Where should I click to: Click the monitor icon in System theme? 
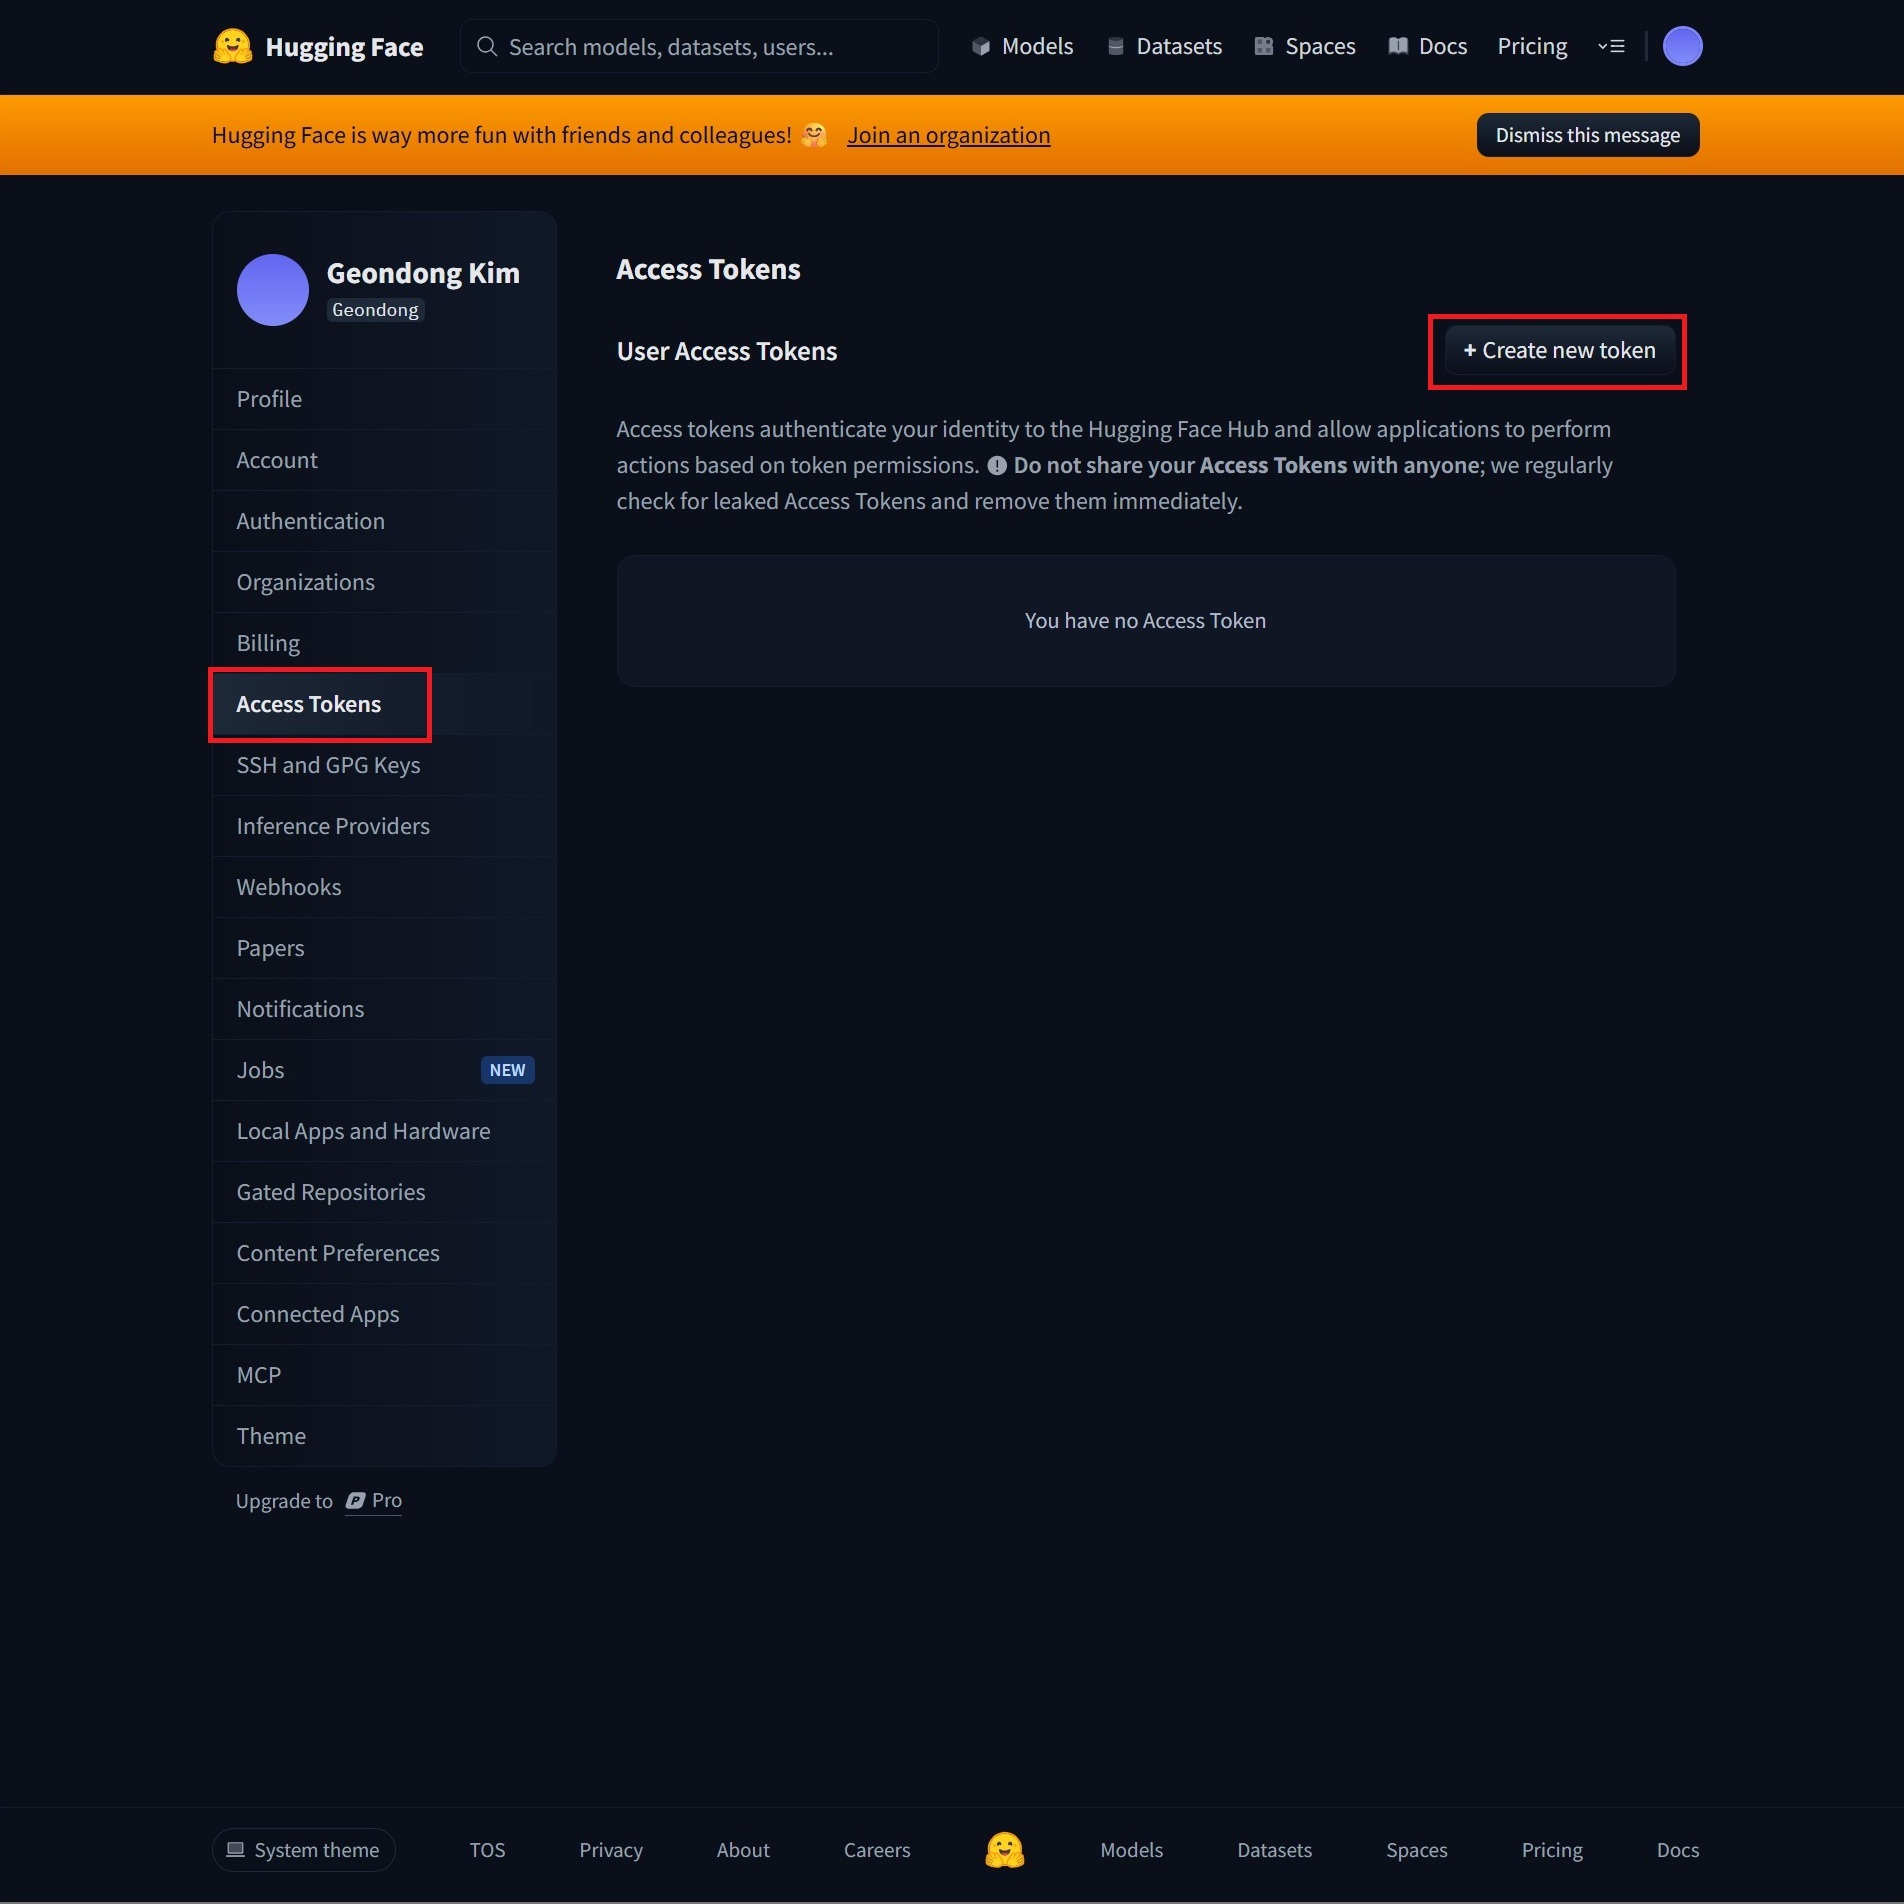236,1850
